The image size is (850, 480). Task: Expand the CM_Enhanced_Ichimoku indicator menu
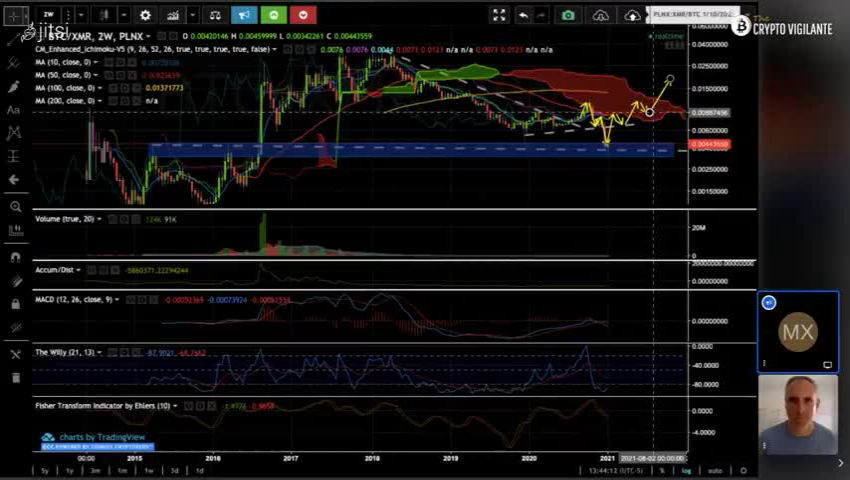click(274, 49)
